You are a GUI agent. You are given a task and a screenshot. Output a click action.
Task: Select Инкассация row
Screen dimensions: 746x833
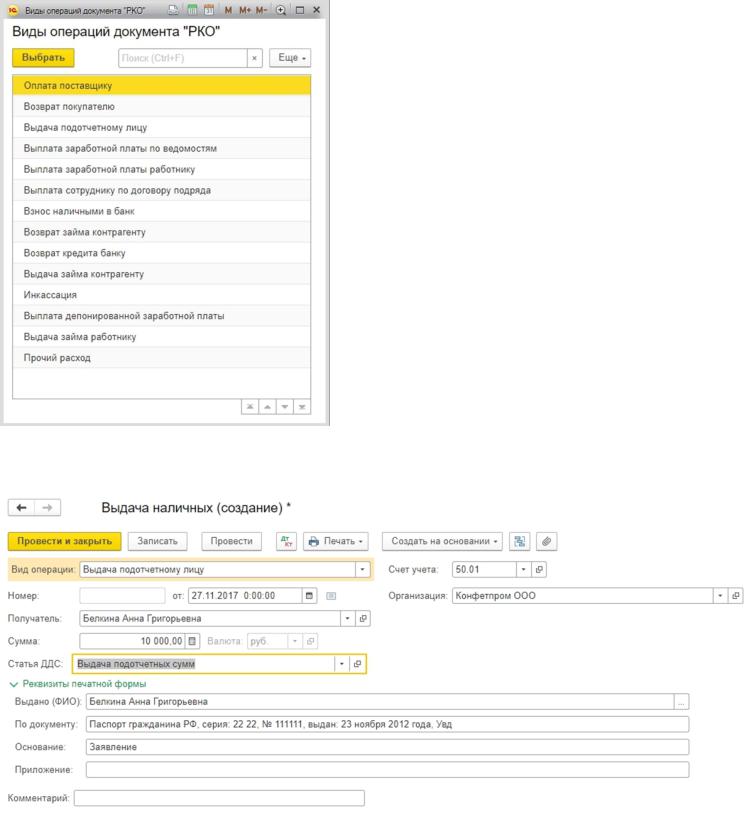coord(162,295)
